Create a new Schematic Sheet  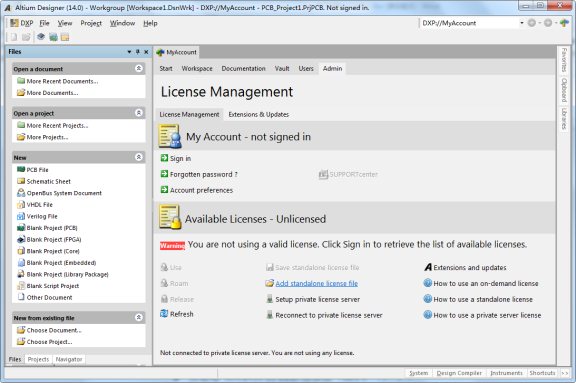tap(44, 181)
